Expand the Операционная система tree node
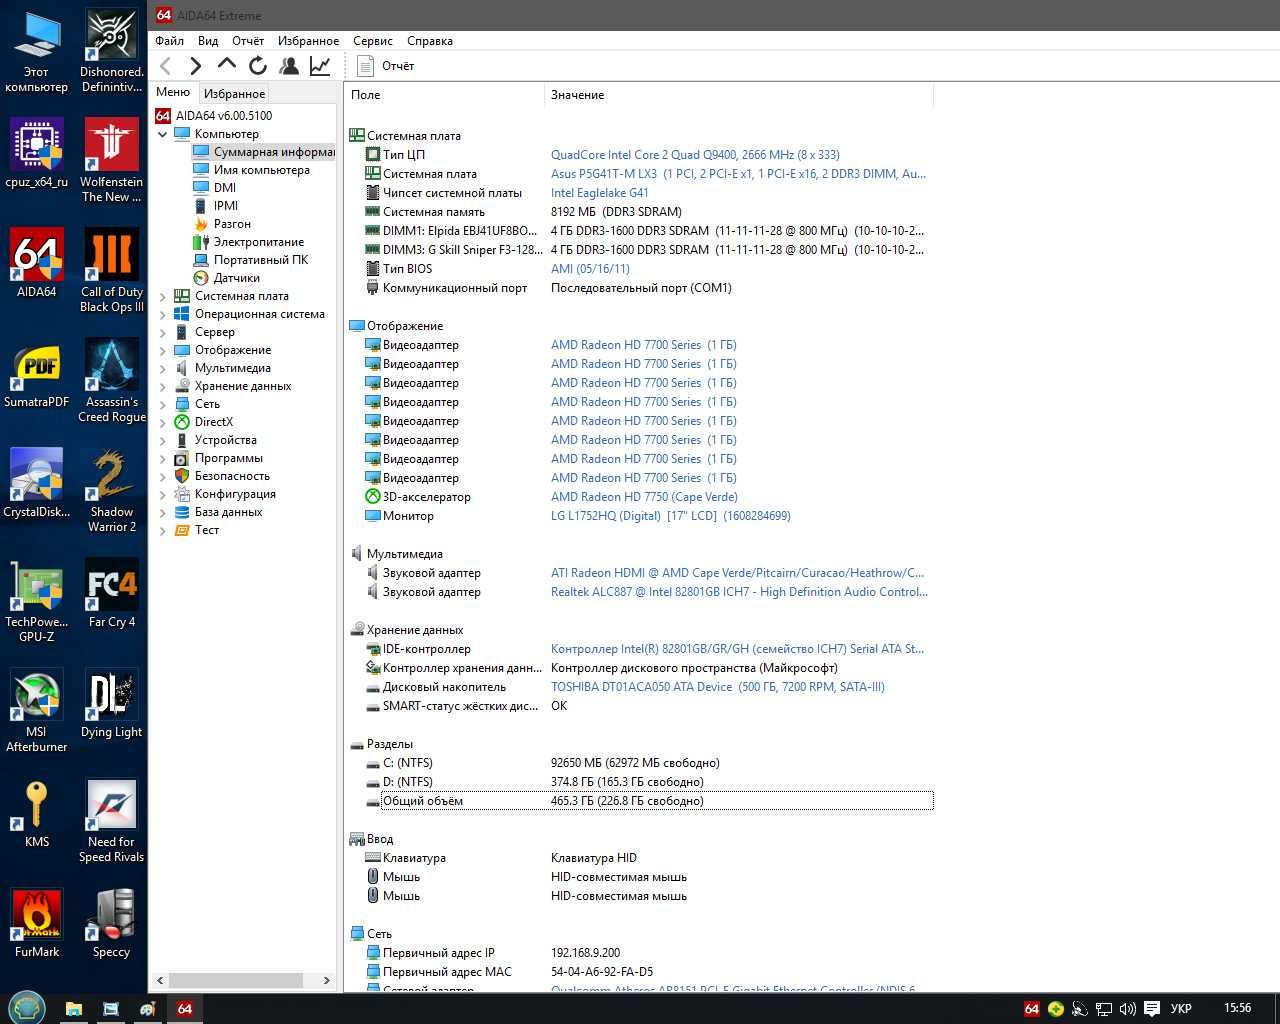Screen dimensions: 1280x1024 163,314
